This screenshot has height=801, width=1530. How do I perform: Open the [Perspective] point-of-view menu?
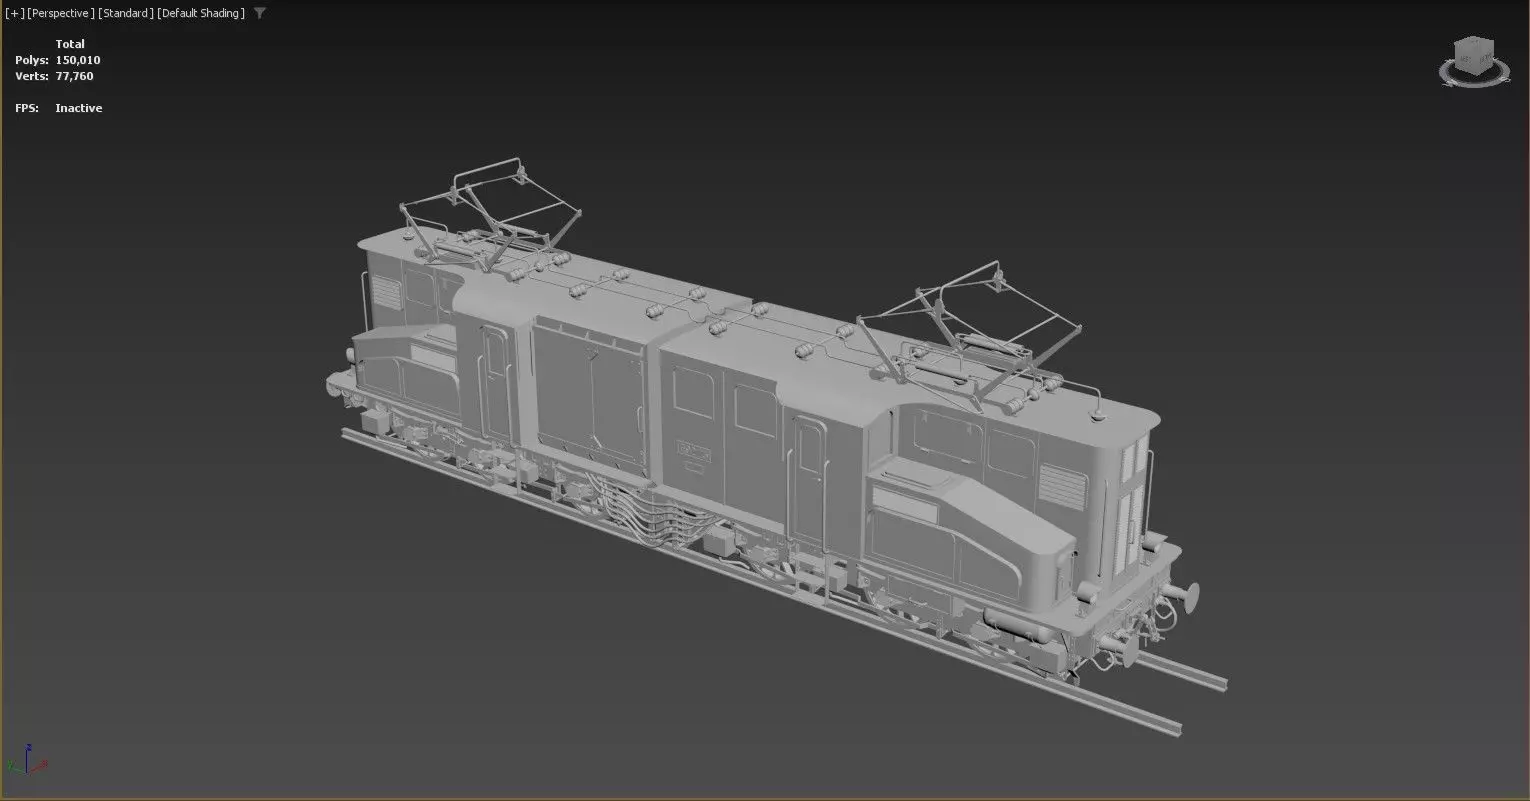click(61, 13)
